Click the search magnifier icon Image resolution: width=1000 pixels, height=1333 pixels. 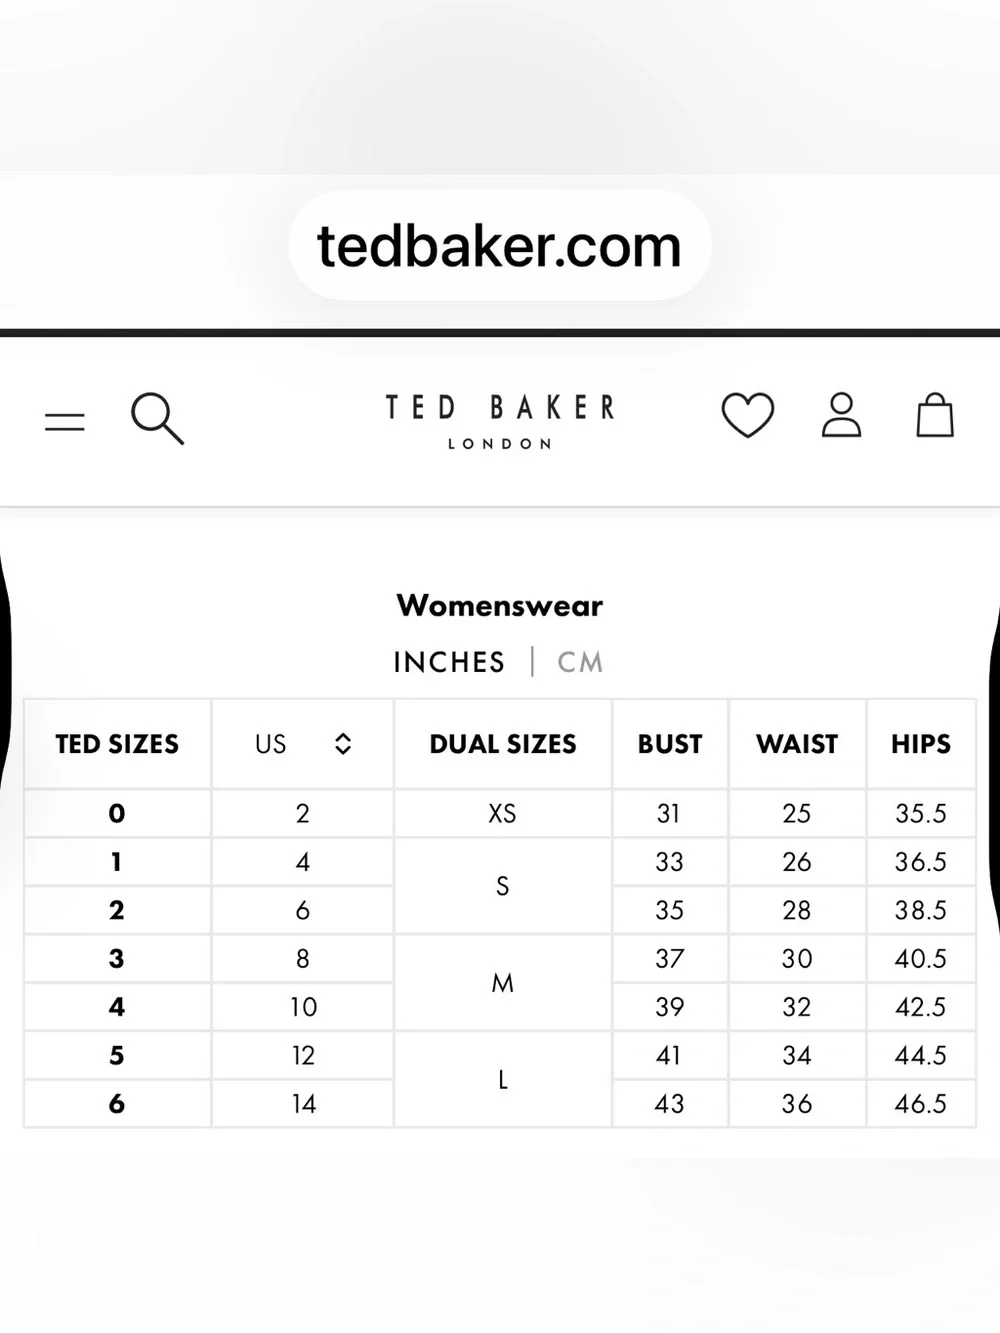[157, 418]
